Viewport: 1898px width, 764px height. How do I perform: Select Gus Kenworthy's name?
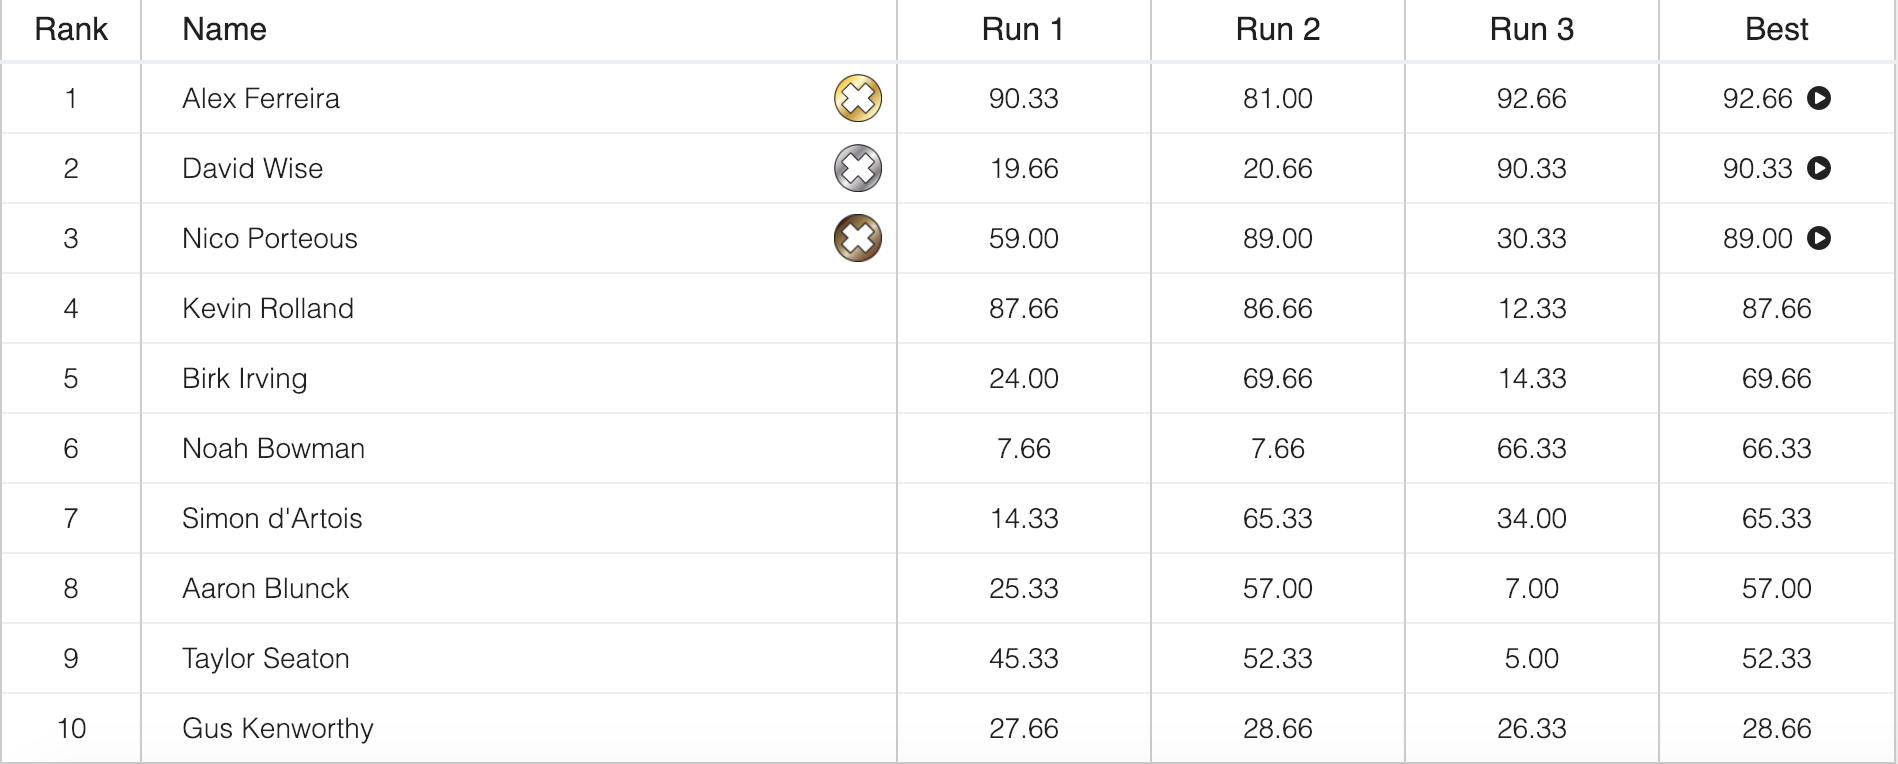tap(277, 728)
